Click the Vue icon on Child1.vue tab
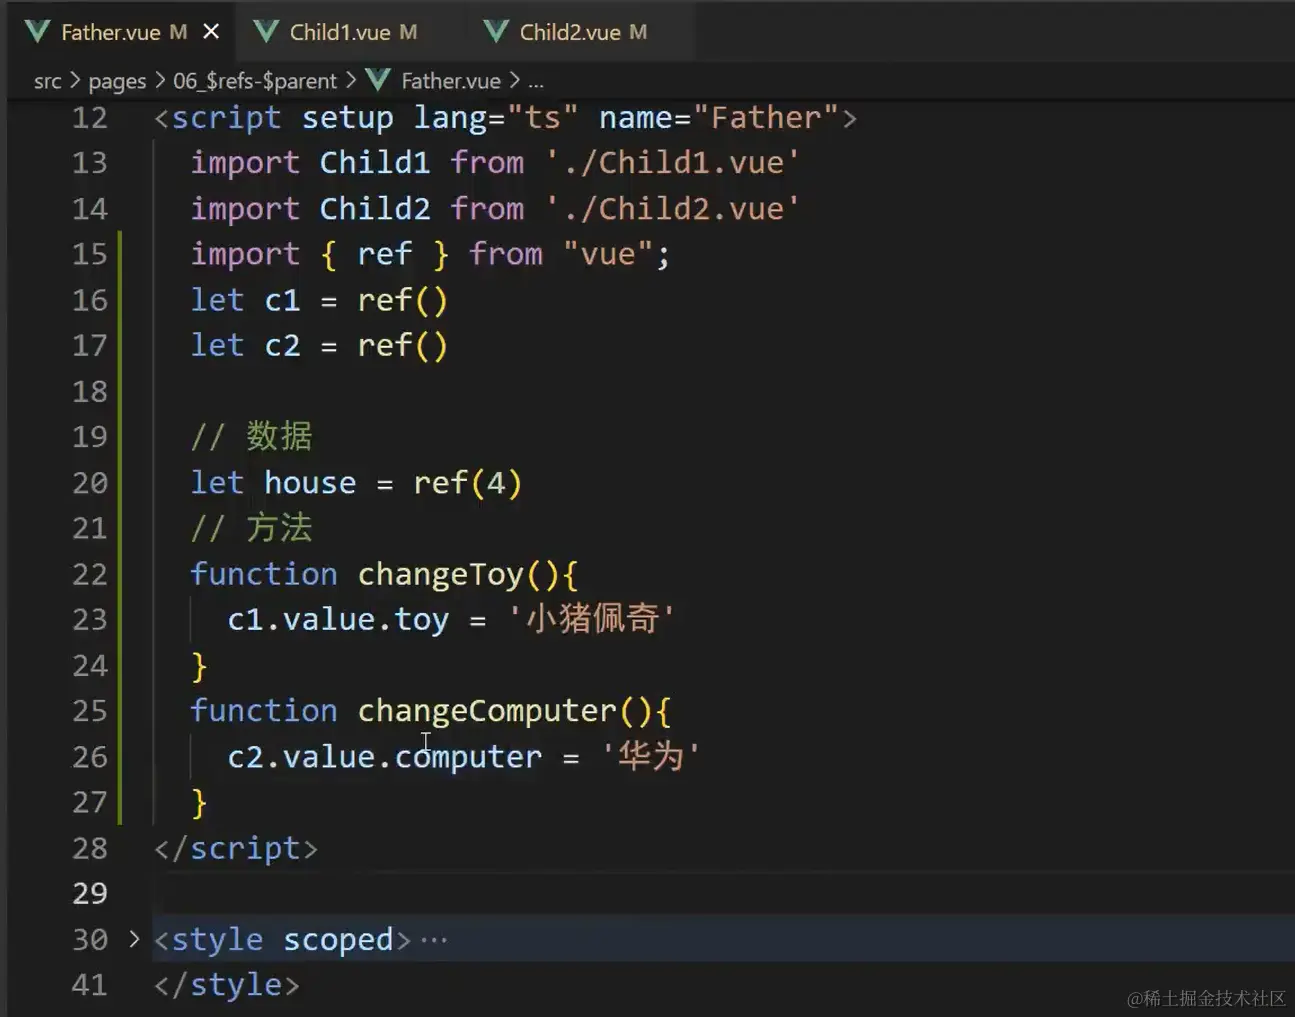This screenshot has height=1017, width=1295. [266, 32]
